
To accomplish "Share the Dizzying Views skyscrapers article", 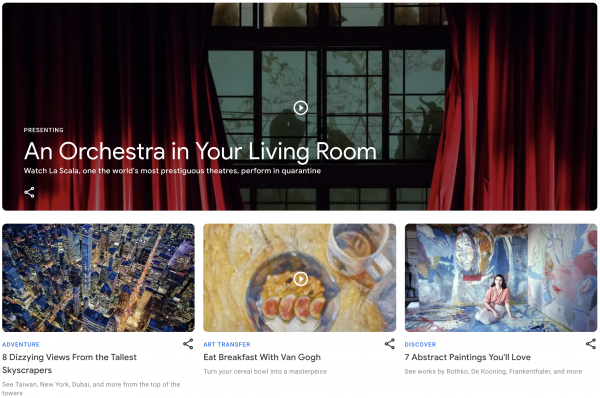I will [x=188, y=344].
